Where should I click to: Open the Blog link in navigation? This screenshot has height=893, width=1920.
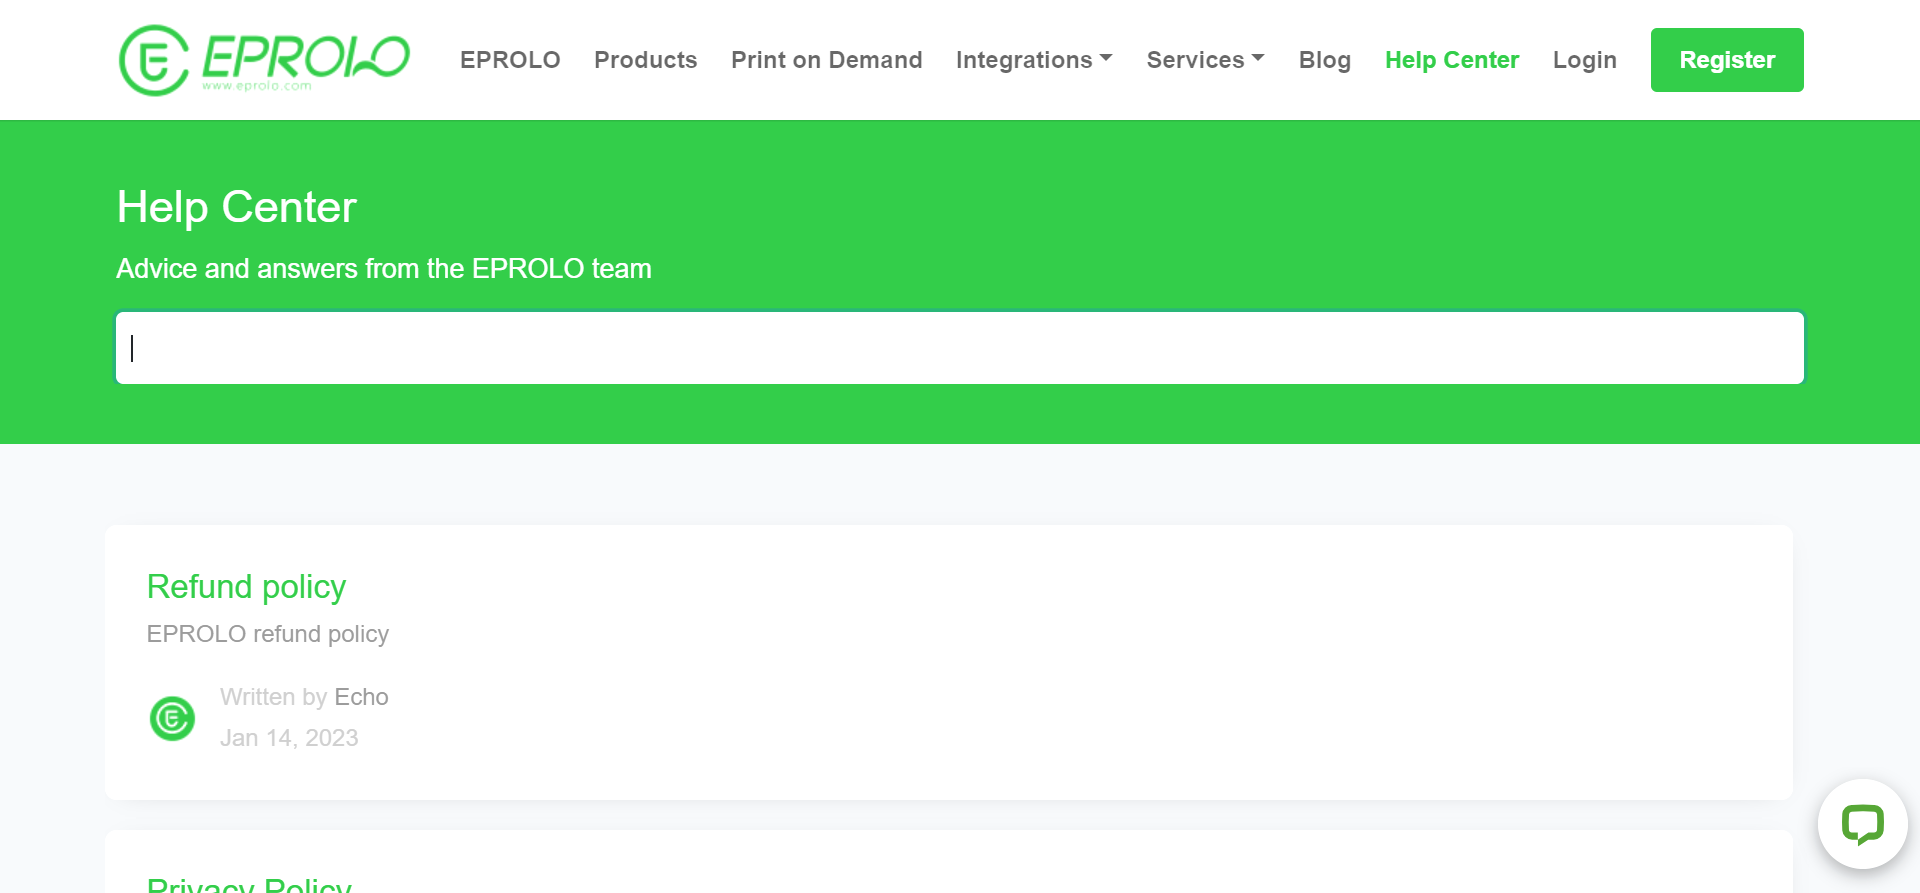pyautogui.click(x=1324, y=60)
